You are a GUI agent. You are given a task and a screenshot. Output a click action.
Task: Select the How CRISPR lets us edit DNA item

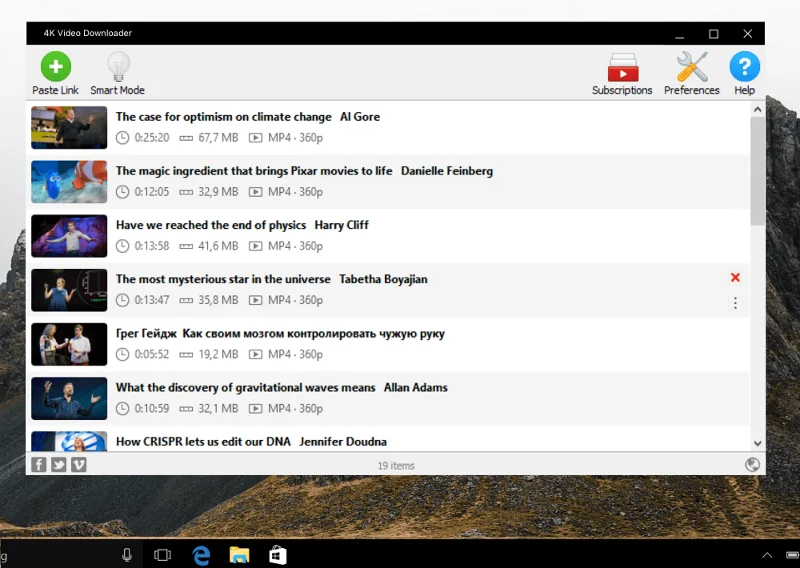pos(388,439)
